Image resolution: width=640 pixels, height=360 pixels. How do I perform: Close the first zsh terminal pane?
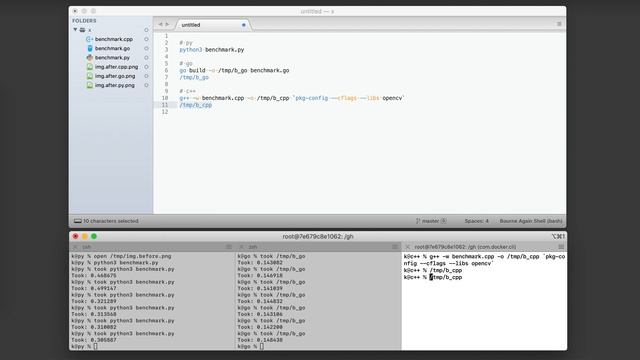point(75,247)
